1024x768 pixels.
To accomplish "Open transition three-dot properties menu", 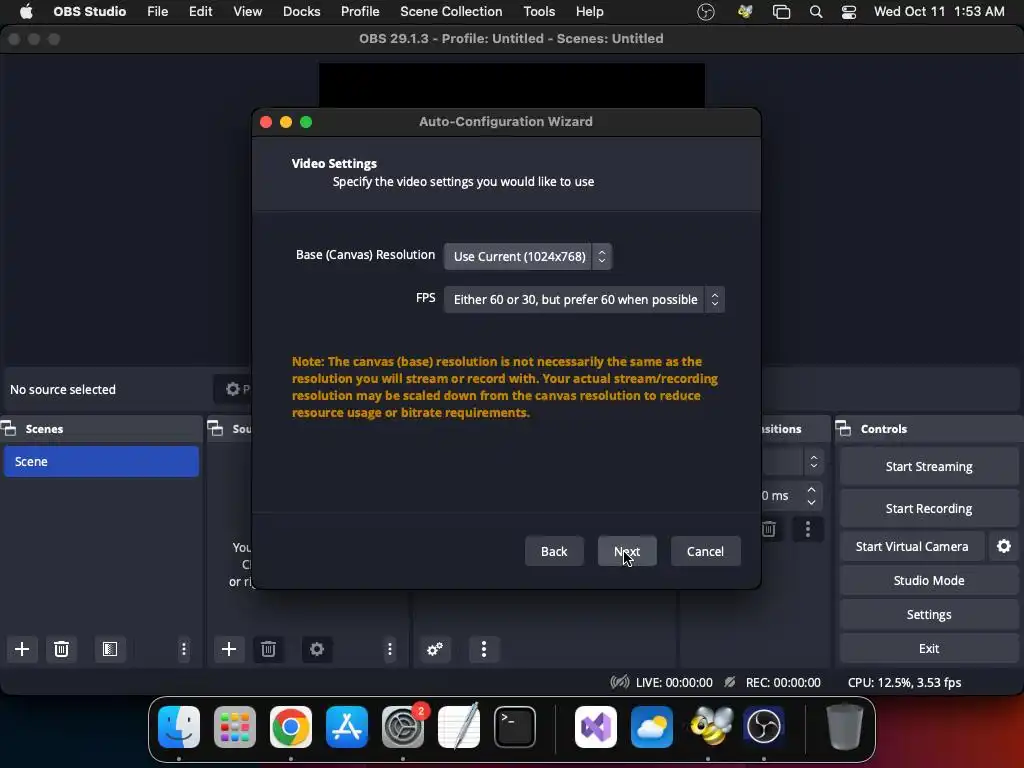I will [808, 529].
